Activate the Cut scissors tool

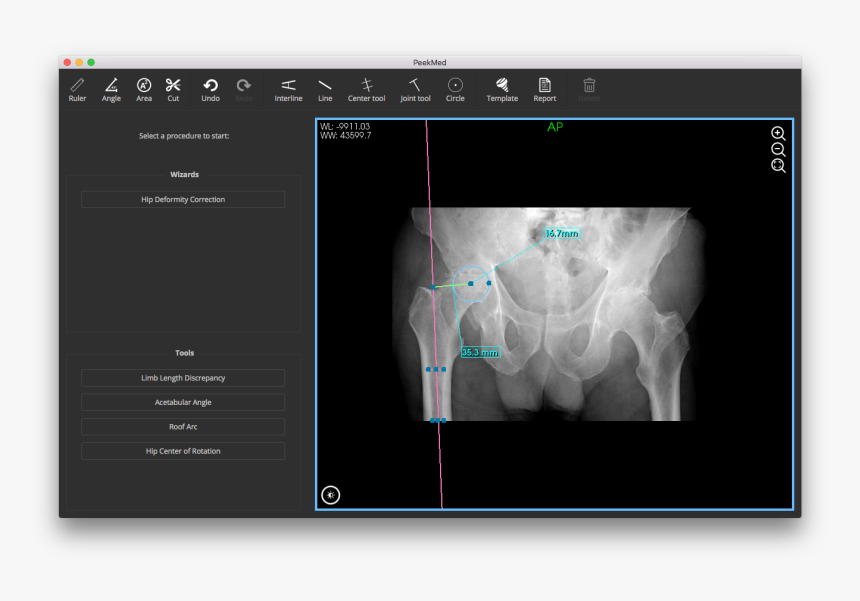point(173,90)
